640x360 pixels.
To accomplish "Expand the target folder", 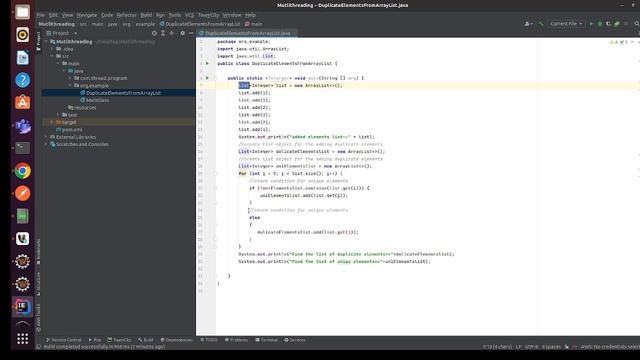I will tap(52, 122).
